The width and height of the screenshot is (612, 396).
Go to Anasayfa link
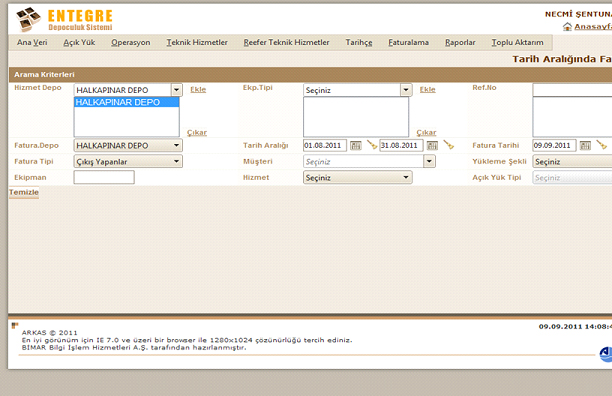593,27
